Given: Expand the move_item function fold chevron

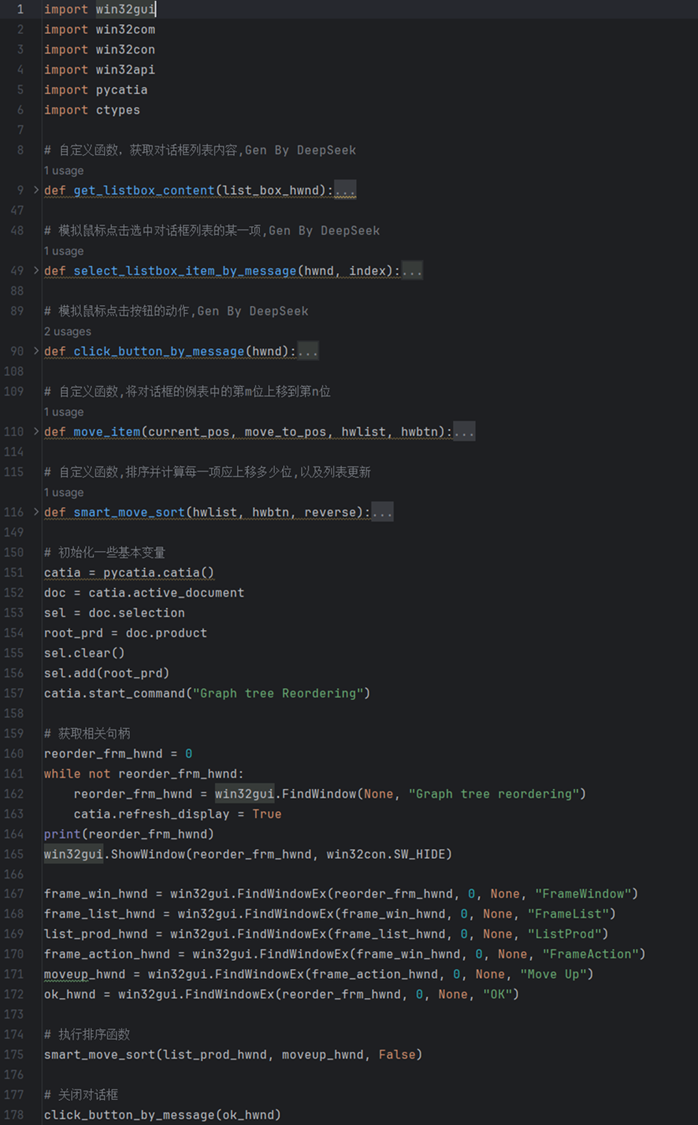Looking at the screenshot, I should [x=37, y=431].
